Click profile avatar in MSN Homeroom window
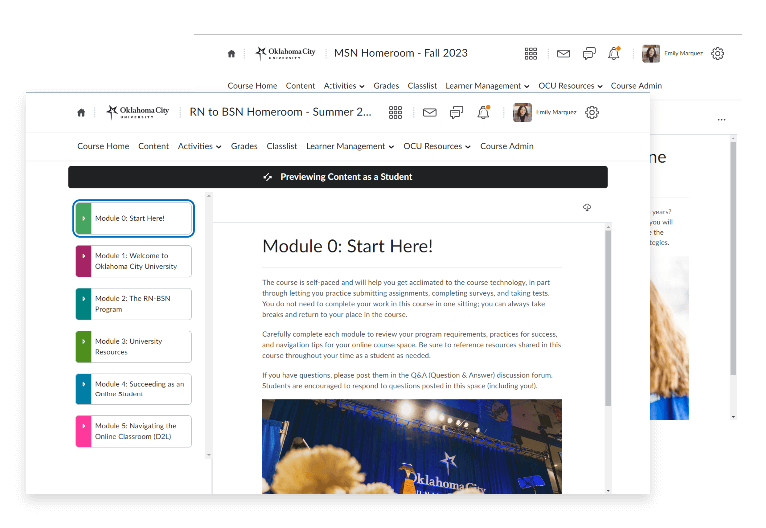The width and height of the screenshot is (766, 528). (x=651, y=53)
